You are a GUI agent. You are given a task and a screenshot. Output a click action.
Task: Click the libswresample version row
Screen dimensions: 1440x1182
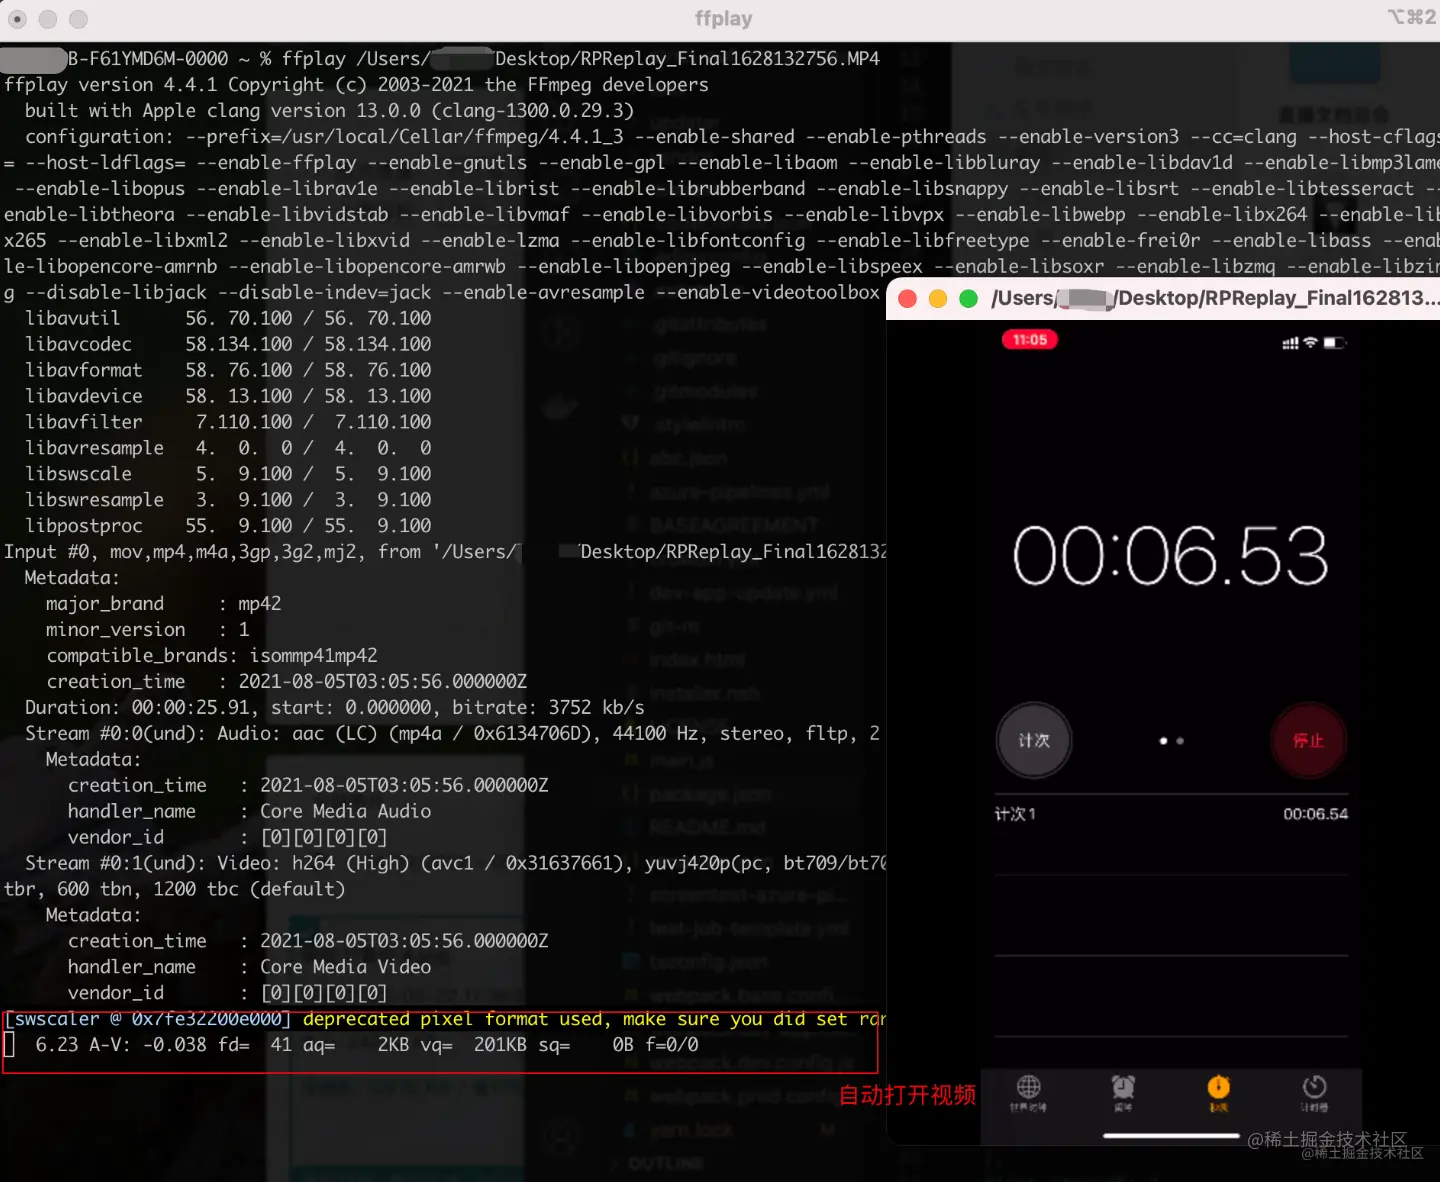(228, 500)
